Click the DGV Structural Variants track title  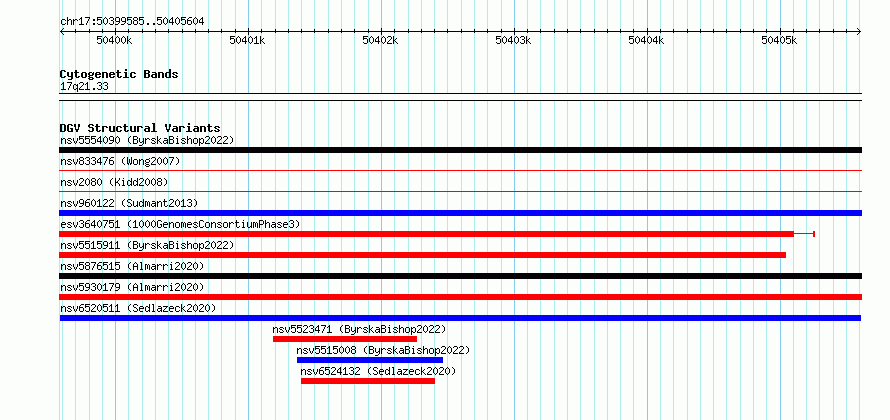point(140,128)
